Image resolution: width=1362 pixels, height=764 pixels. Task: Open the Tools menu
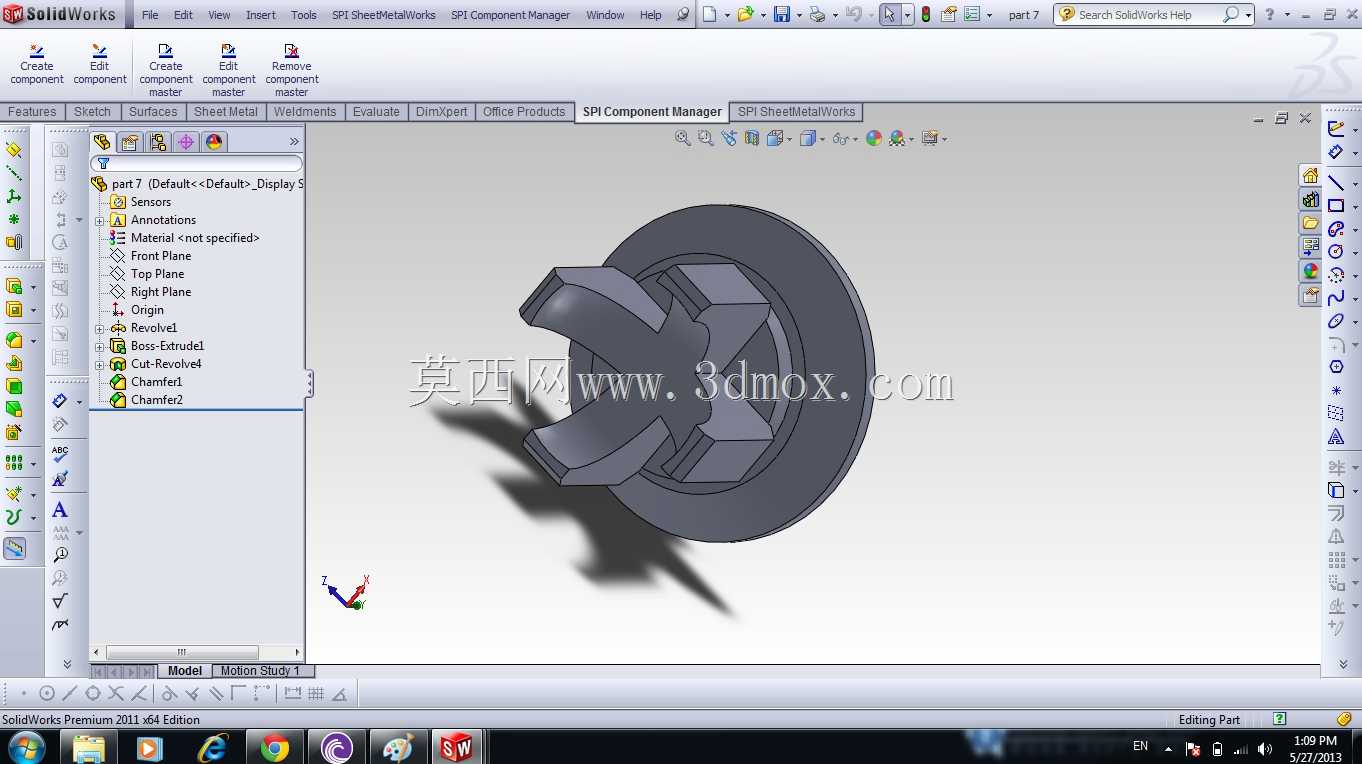click(304, 15)
